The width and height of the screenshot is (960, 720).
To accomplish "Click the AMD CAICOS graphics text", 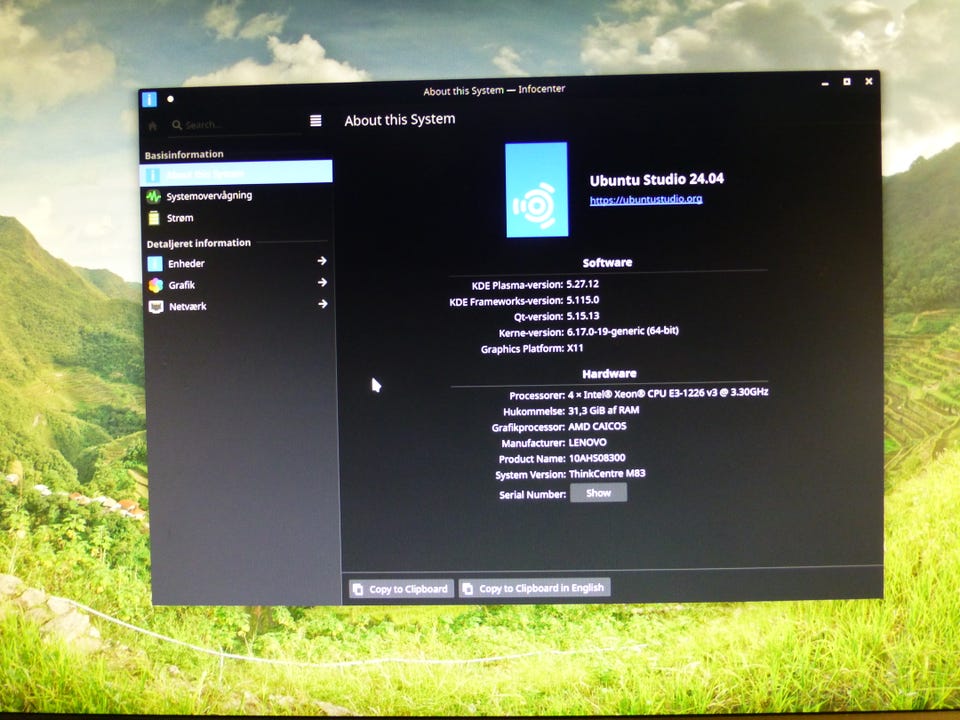I will point(598,426).
